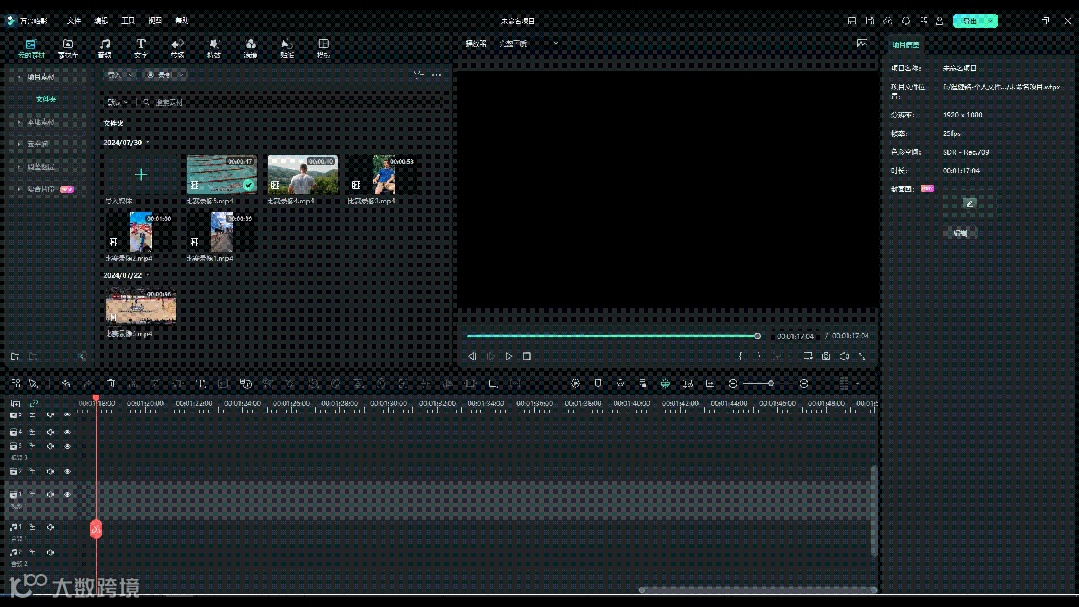1079x607 pixels.
Task: Click the timeline zoom-in plus icon
Action: tap(804, 383)
